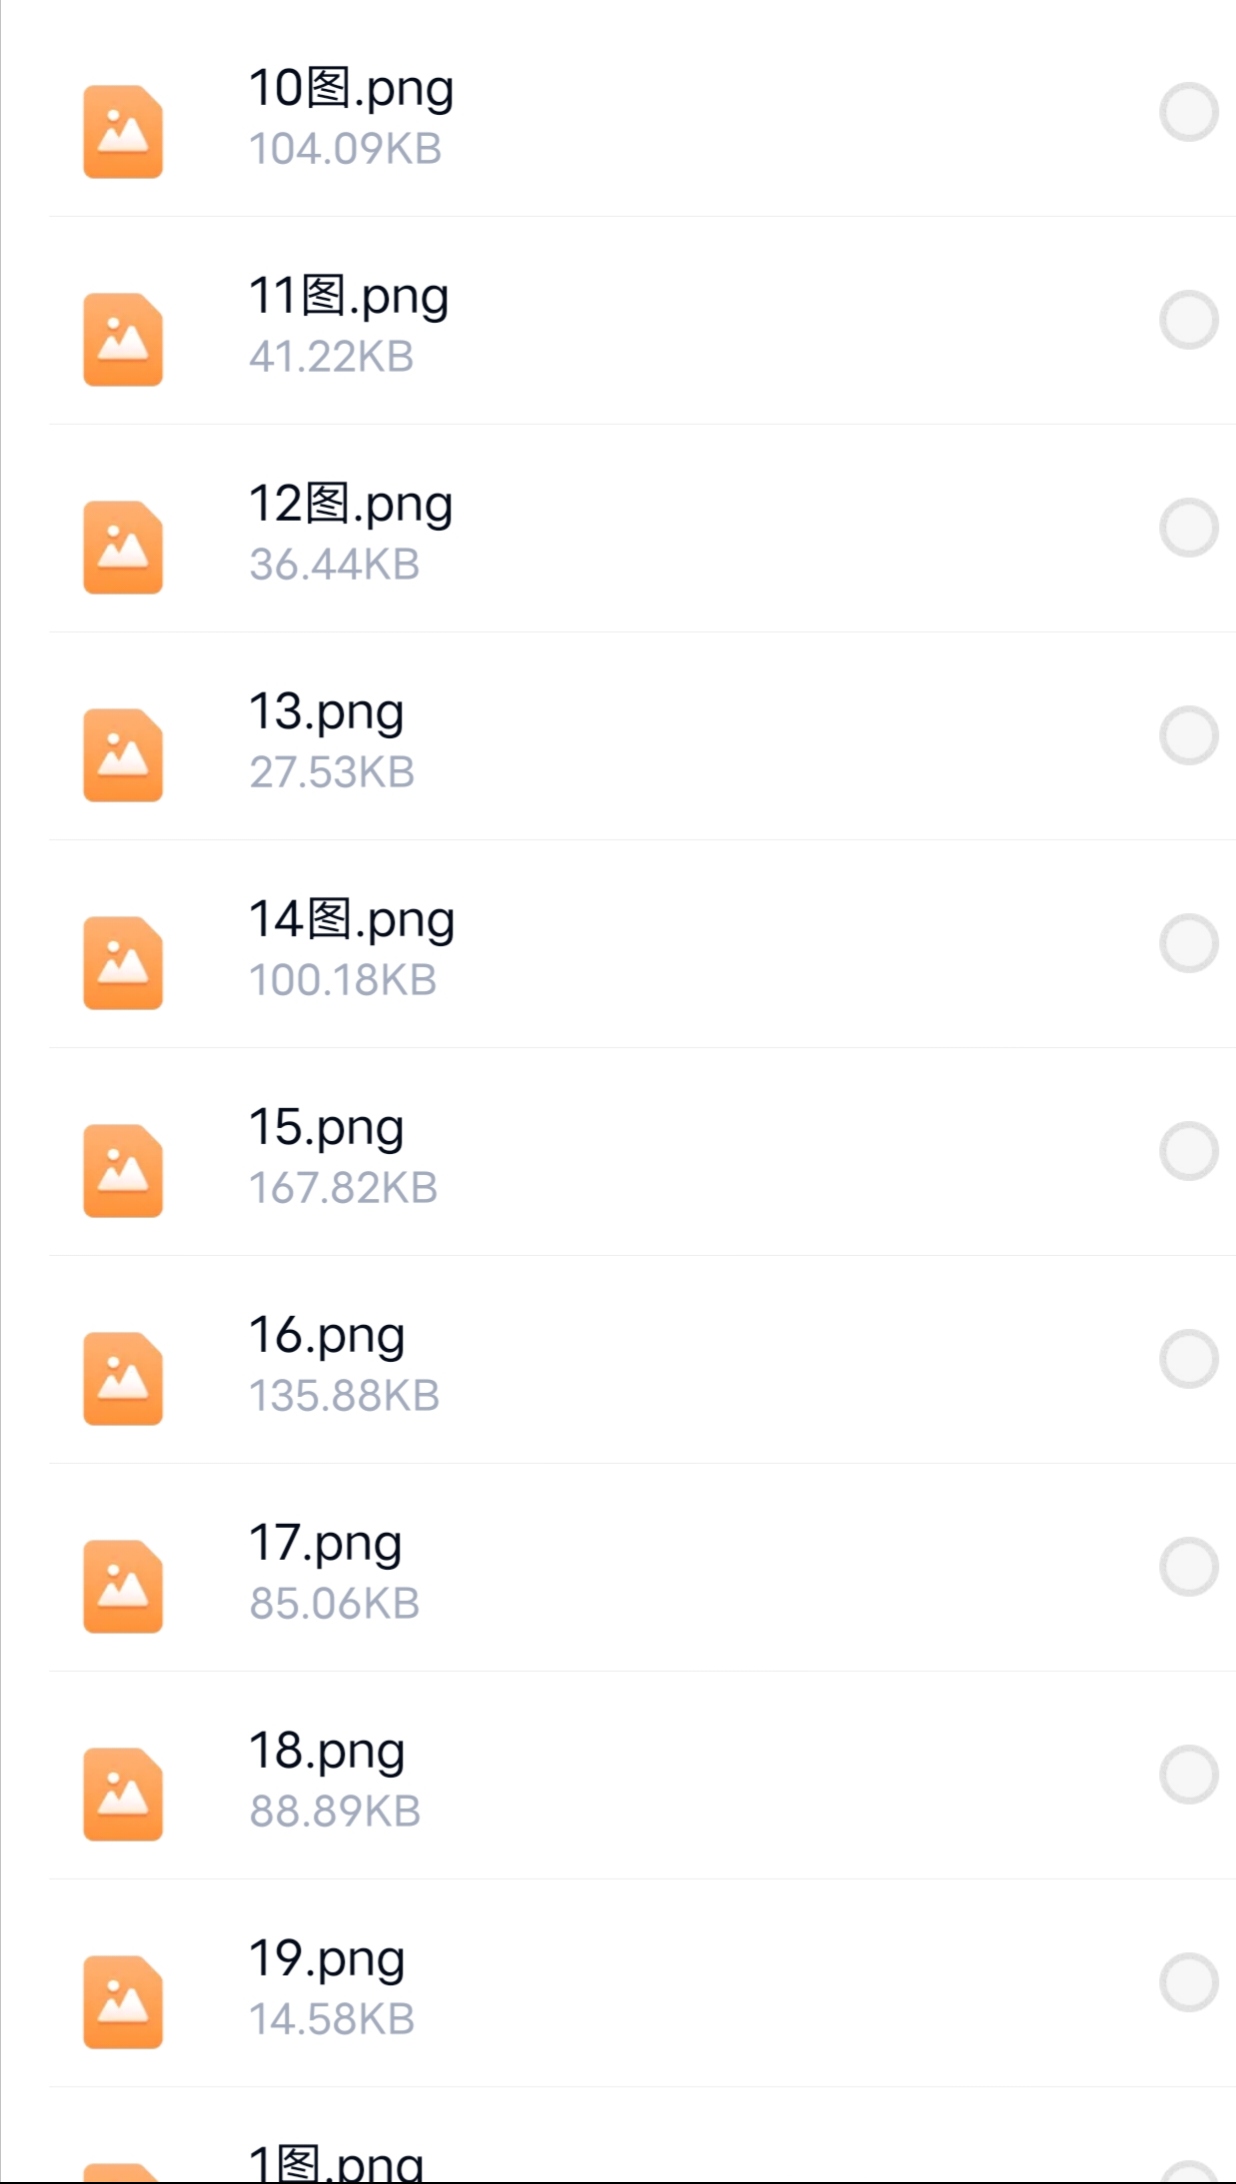Check the selection circle for 19.png
The image size is (1236, 2184).
(x=1188, y=1982)
